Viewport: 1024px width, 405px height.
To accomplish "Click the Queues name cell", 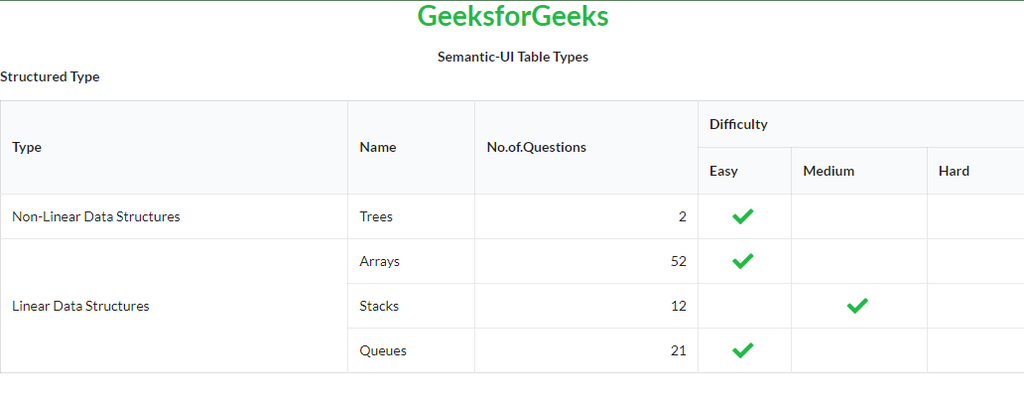I will 383,351.
